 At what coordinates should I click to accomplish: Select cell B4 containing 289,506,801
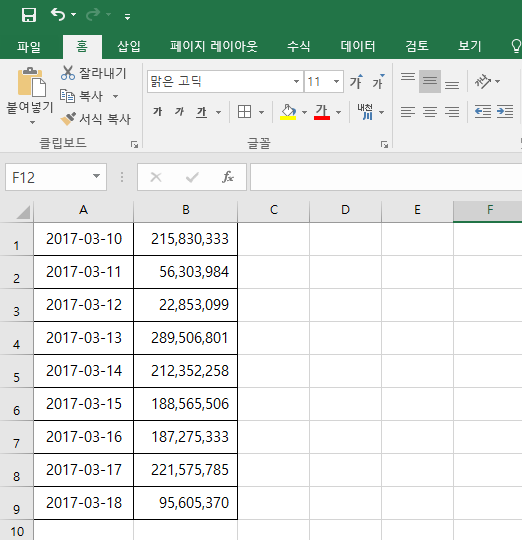pos(186,338)
